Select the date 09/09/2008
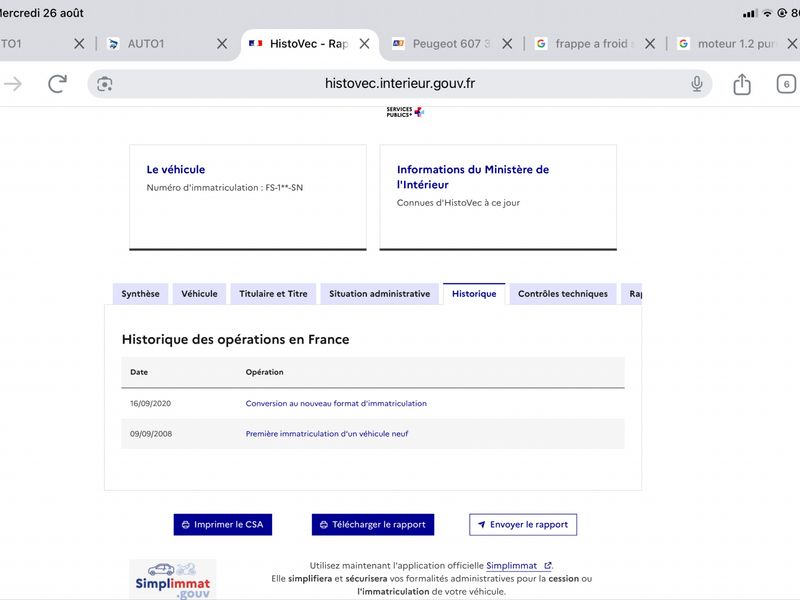Viewport: 800px width, 600px height. click(151, 434)
